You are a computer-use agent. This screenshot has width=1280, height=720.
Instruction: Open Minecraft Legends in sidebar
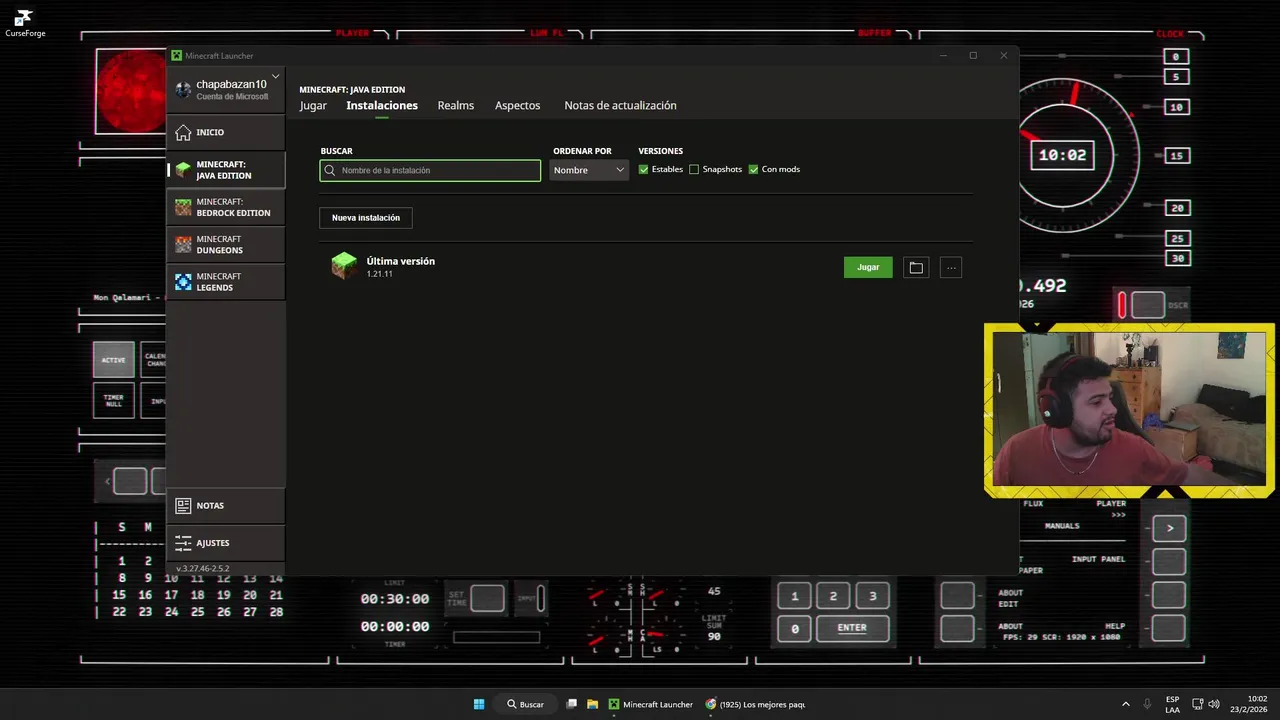(225, 282)
